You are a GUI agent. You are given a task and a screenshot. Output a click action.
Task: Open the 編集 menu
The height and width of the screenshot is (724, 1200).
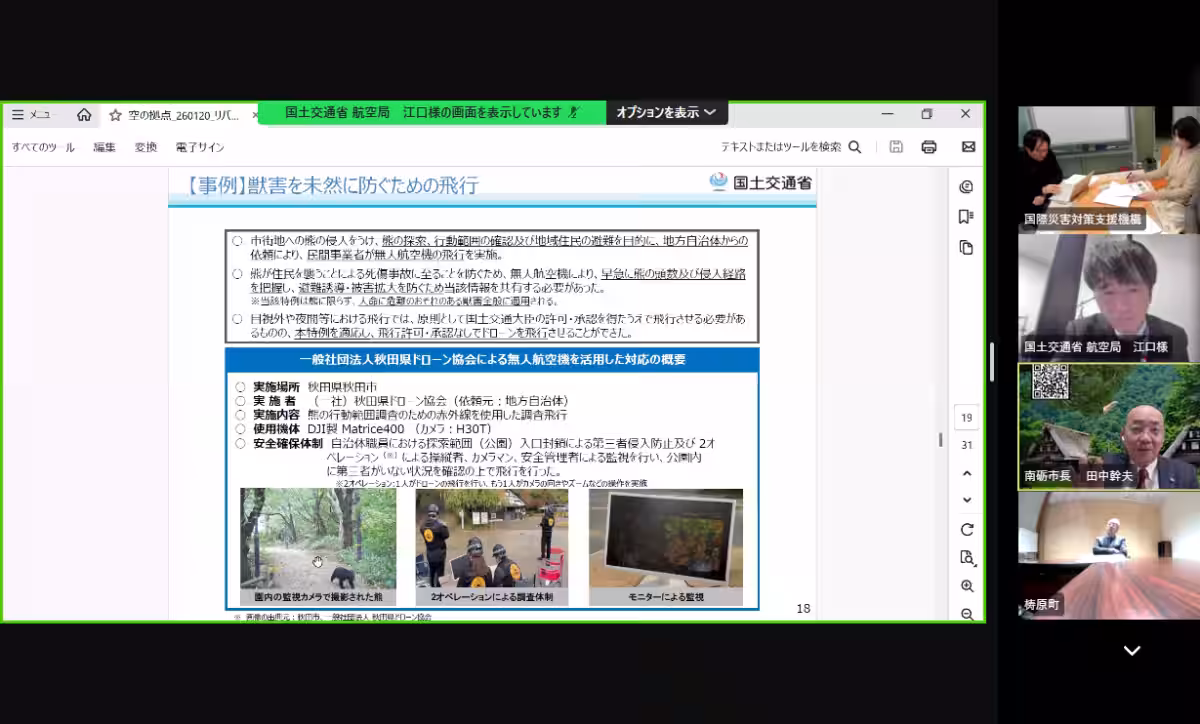(x=104, y=146)
